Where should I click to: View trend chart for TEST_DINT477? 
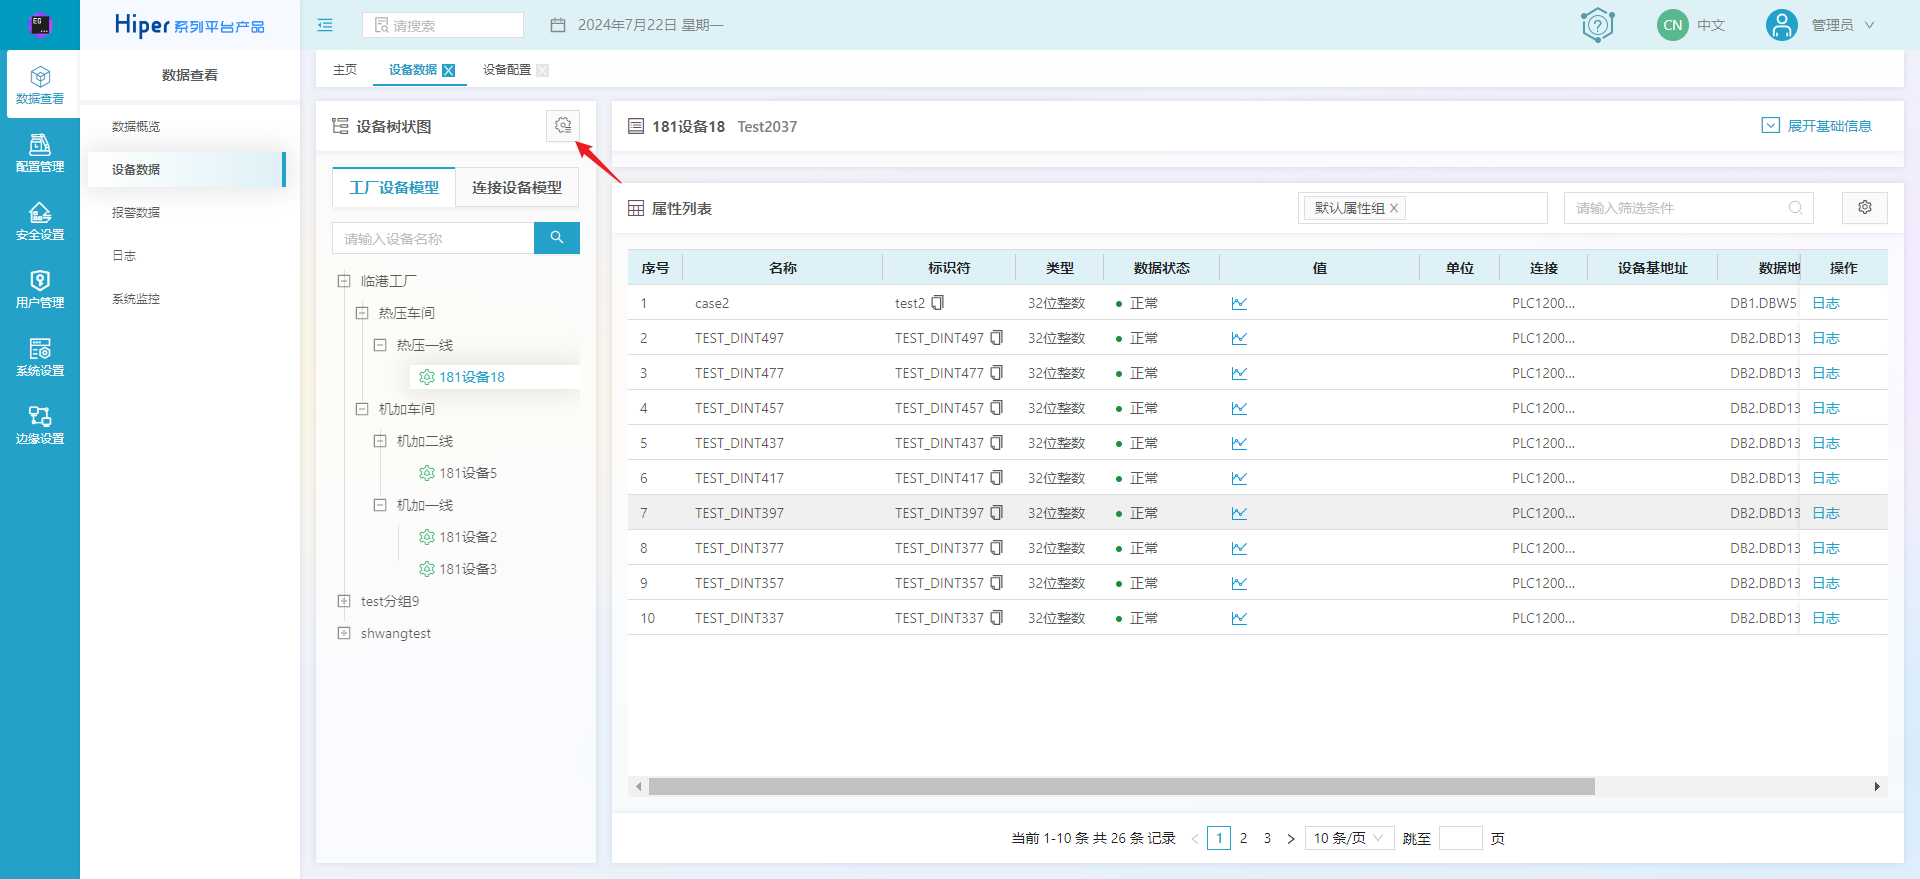pos(1239,373)
